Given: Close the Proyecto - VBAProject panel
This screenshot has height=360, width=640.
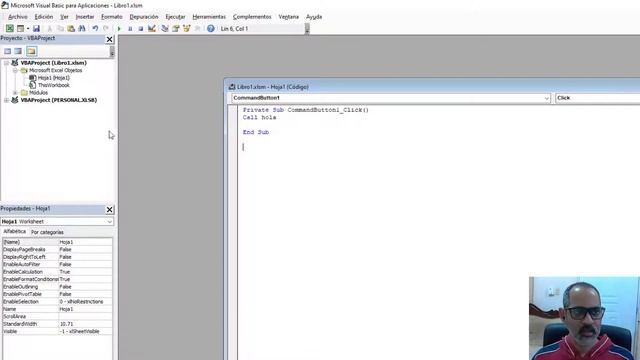Looking at the screenshot, I should 109,39.
